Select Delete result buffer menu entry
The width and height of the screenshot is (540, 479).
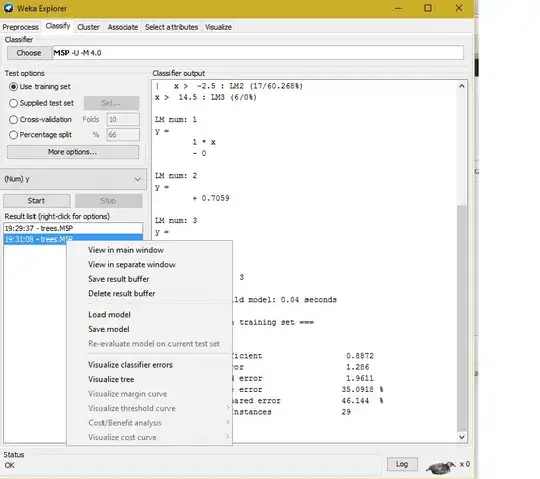click(122, 293)
